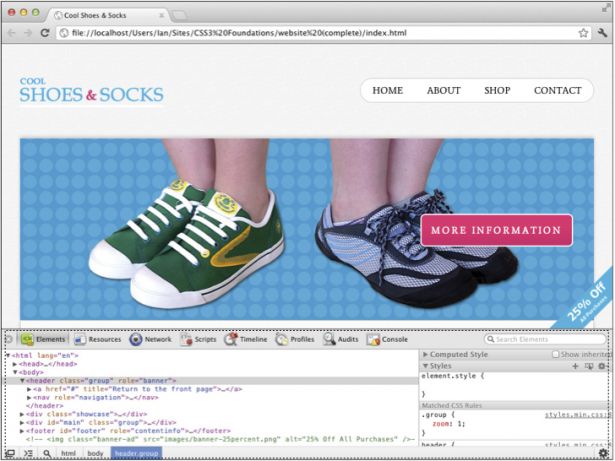Select the Cool Shoes & Socks browser tab

106,15
